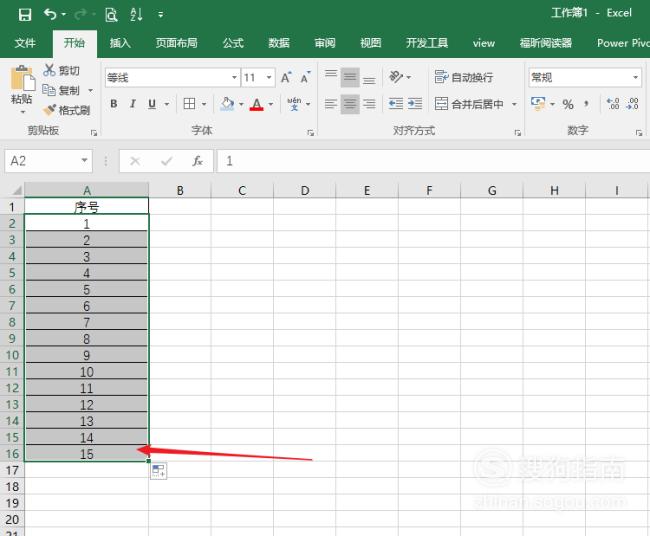This screenshot has height=536, width=650.
Task: Apply the red font color A
Action: point(257,104)
